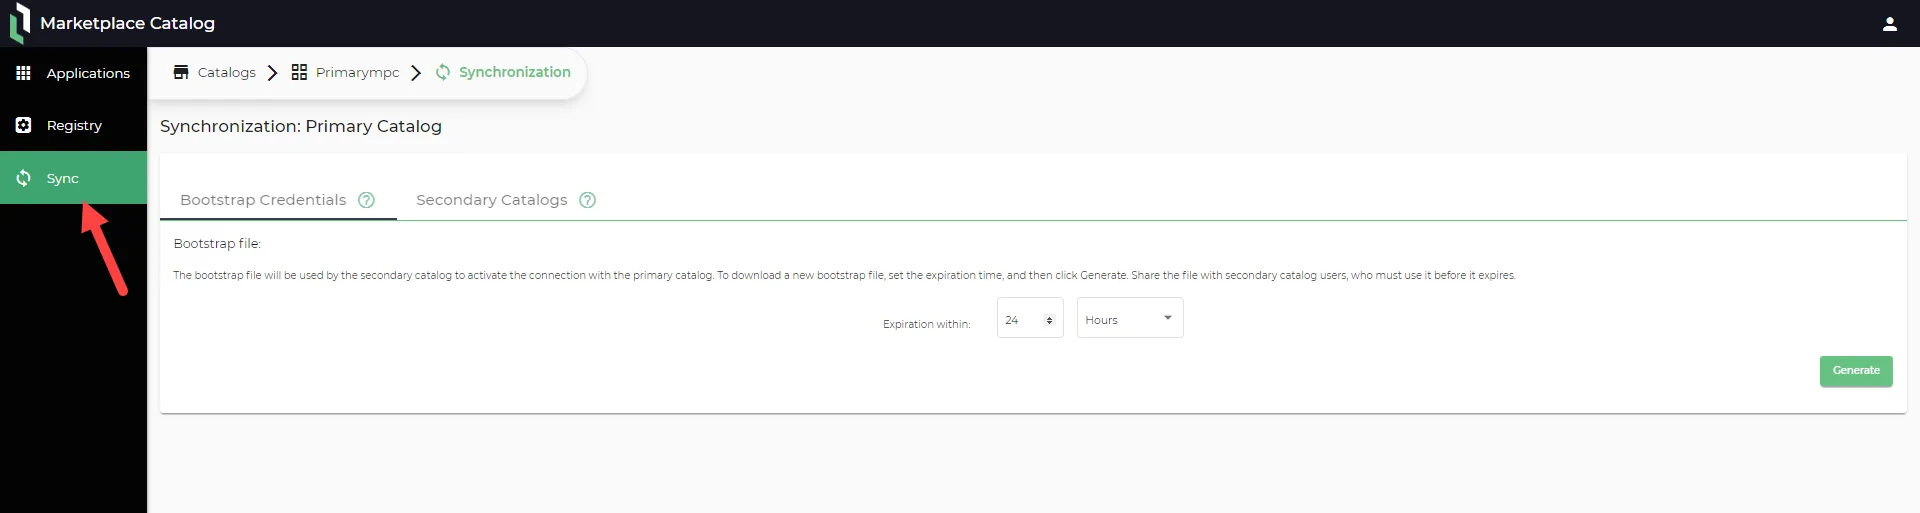Click the Synchronization breadcrumb link
1920x513 pixels.
tap(515, 72)
